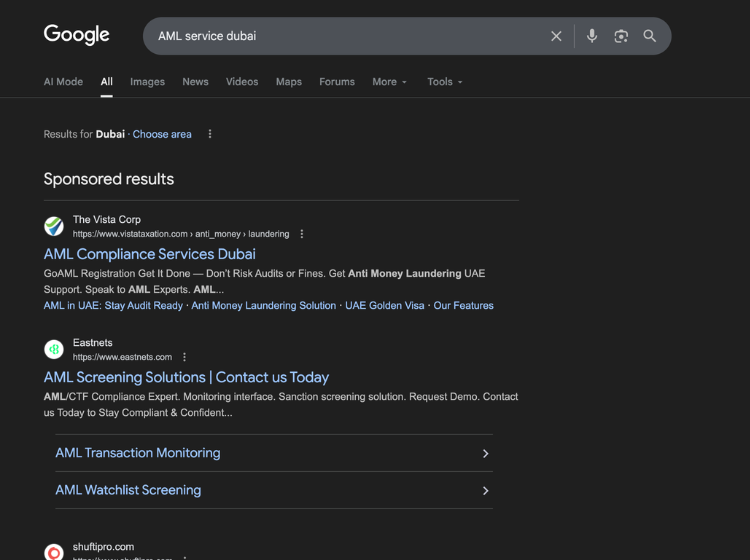Click the Eastnets site name
The width and height of the screenshot is (750, 560).
pyautogui.click(x=93, y=343)
